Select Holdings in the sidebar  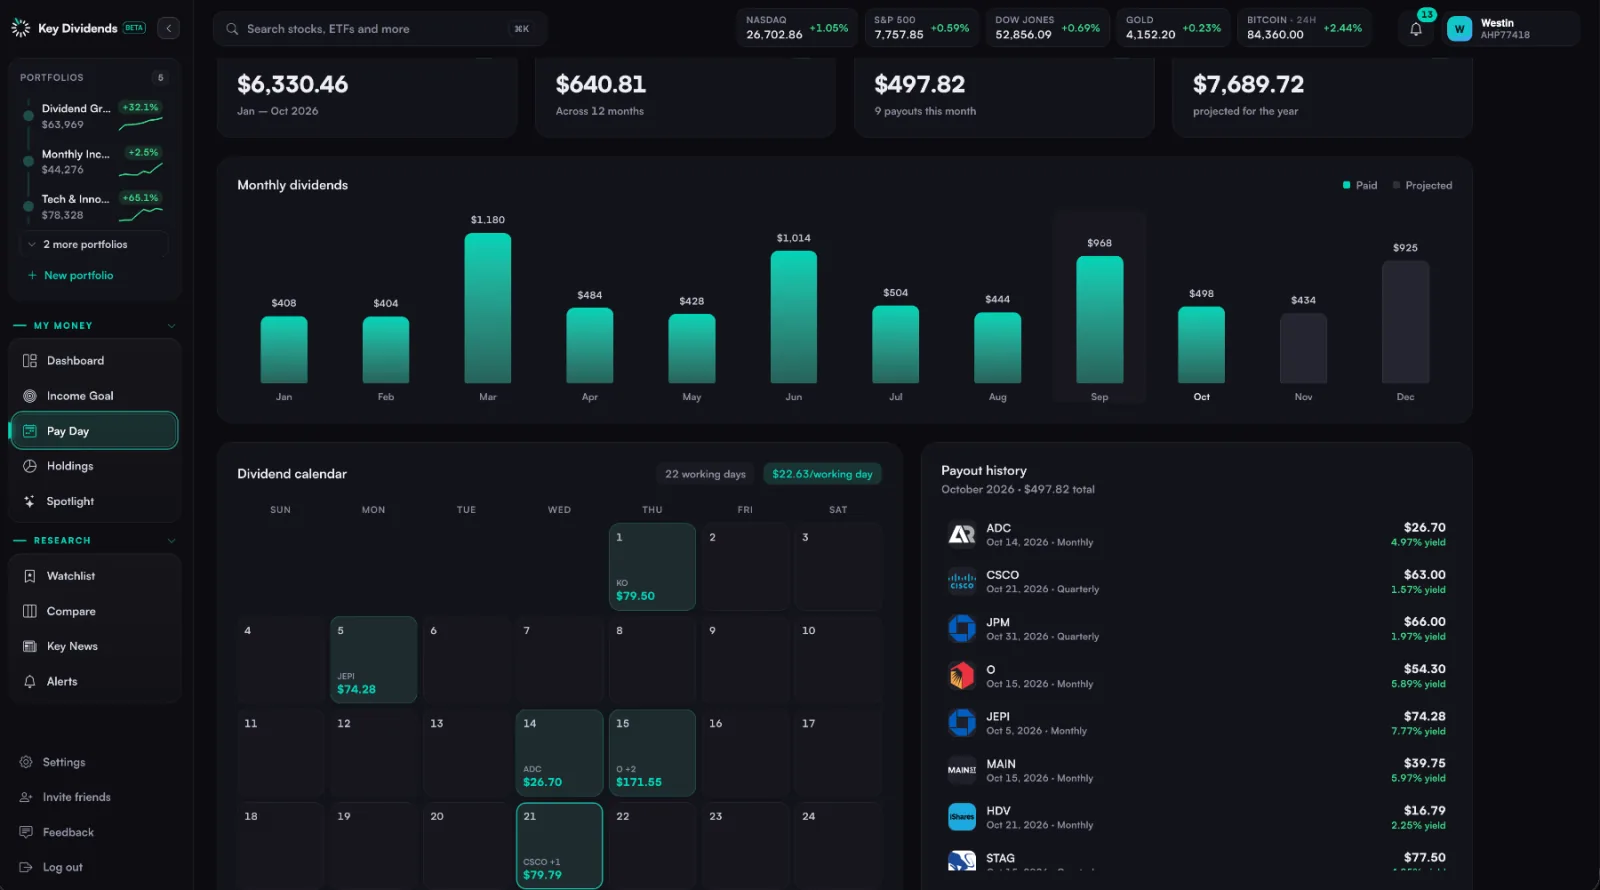94,466
